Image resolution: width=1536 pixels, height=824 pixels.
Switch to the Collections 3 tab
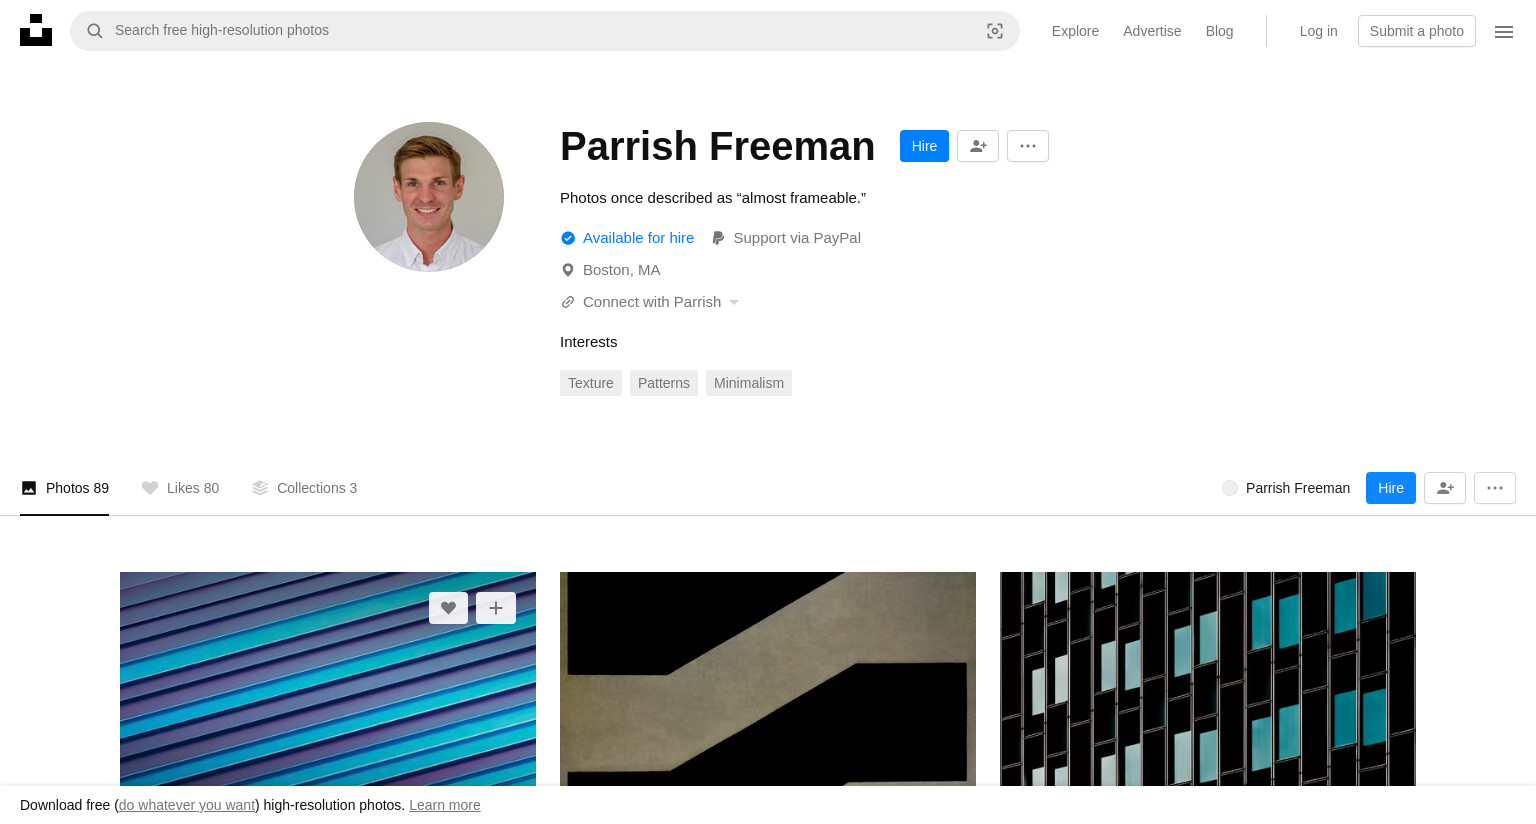click(304, 488)
